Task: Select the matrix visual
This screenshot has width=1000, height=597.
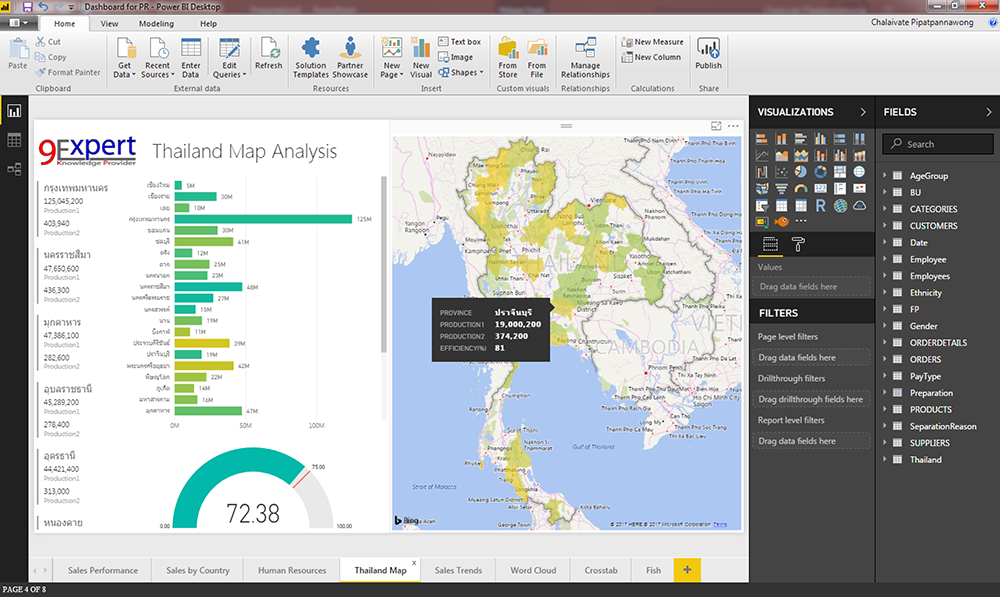Action: pos(801,205)
